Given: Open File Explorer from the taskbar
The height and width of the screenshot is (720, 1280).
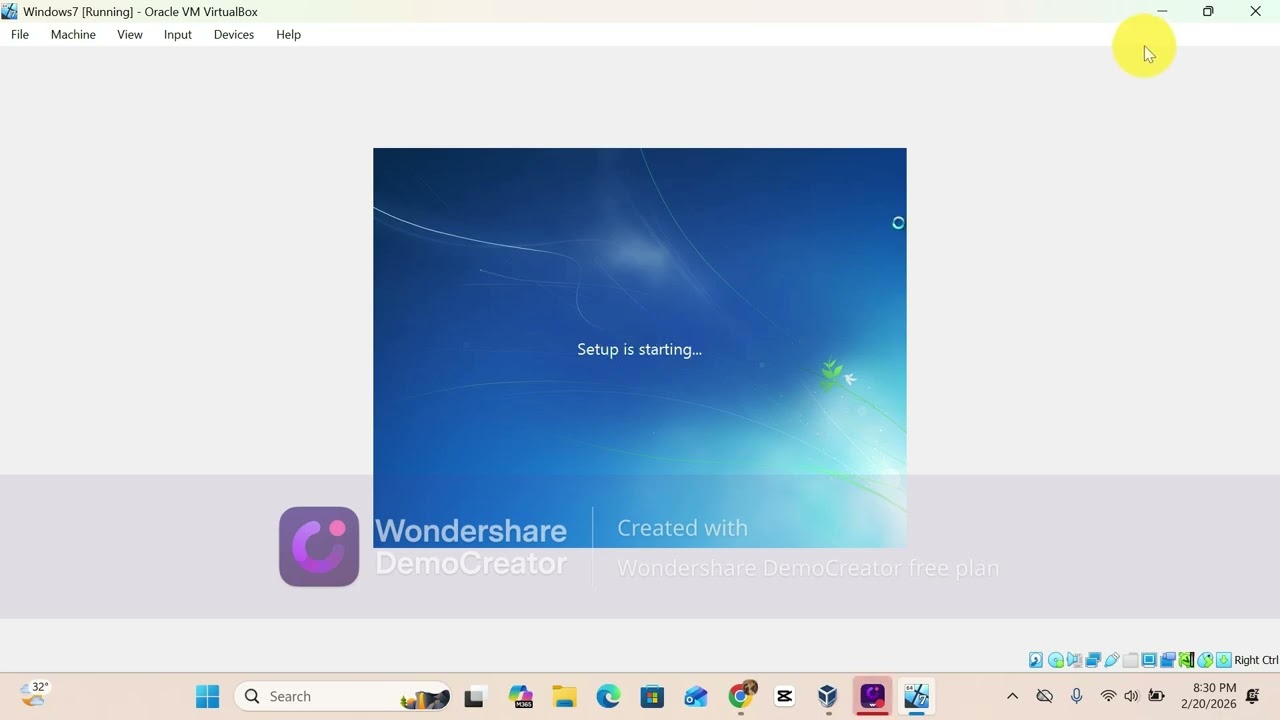Looking at the screenshot, I should [x=564, y=696].
